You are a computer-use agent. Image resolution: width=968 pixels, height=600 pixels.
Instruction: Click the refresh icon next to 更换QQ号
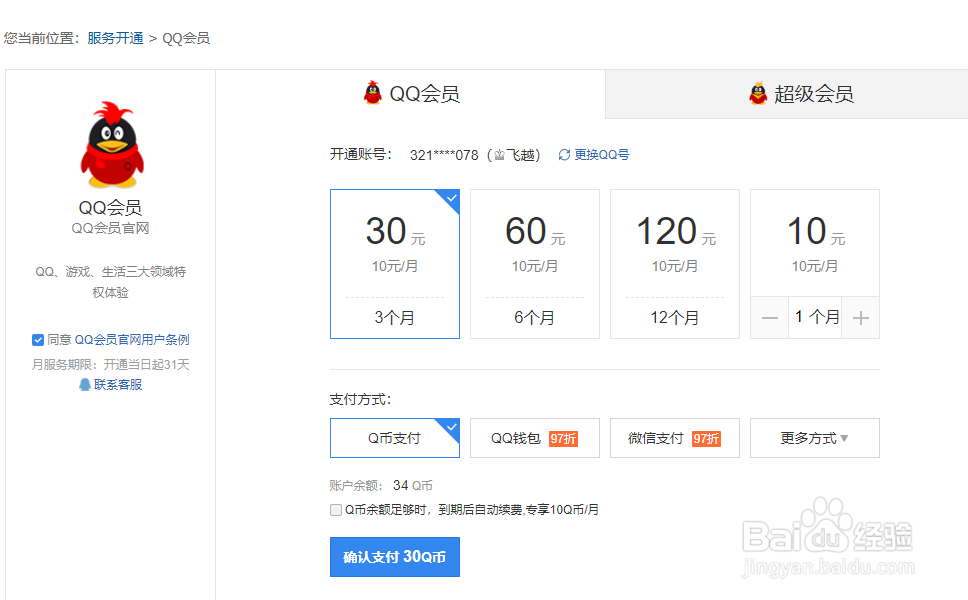tap(564, 154)
